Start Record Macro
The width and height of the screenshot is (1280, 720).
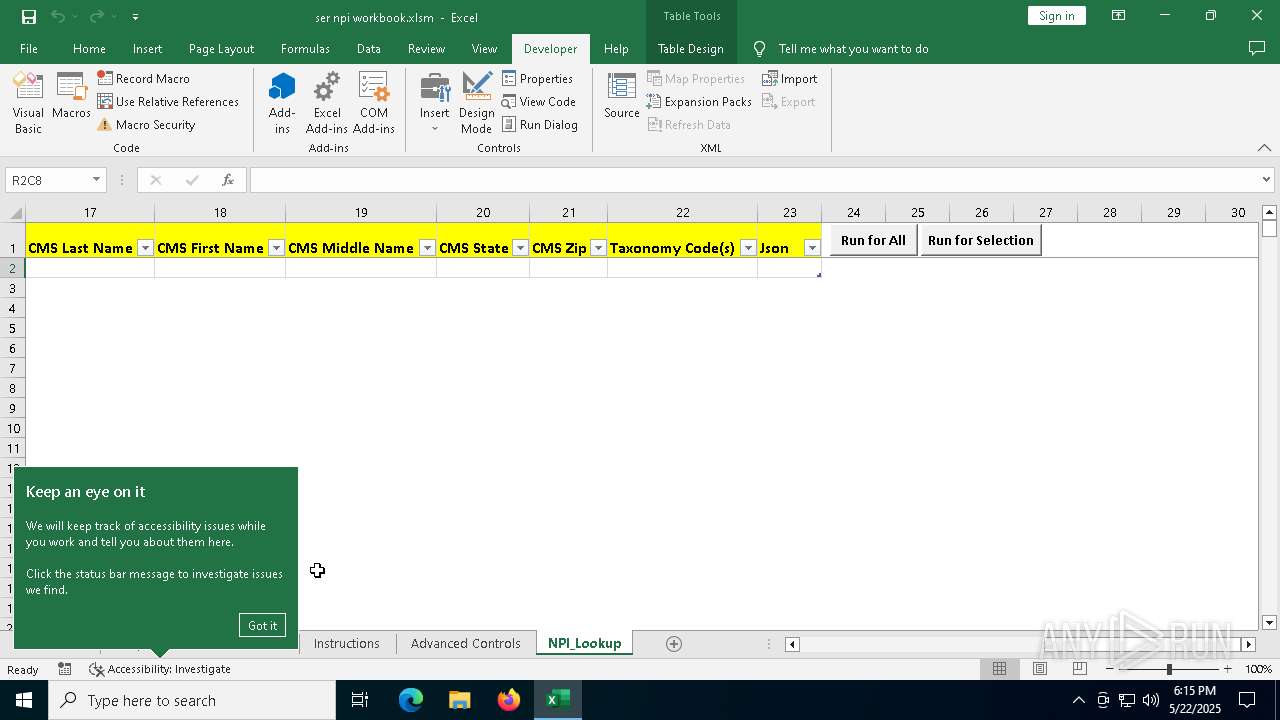(143, 78)
